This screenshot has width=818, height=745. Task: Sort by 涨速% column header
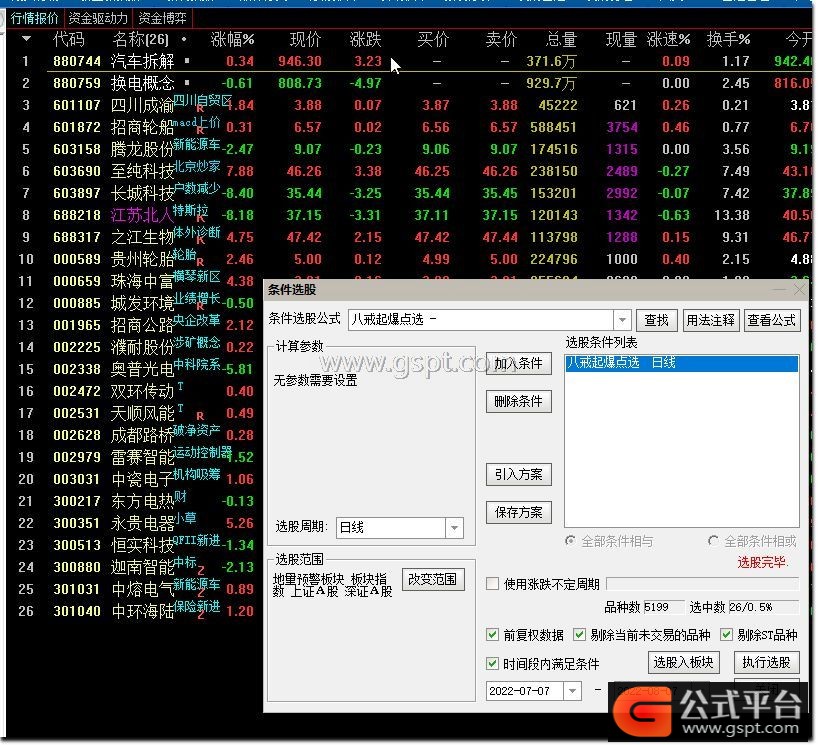668,39
